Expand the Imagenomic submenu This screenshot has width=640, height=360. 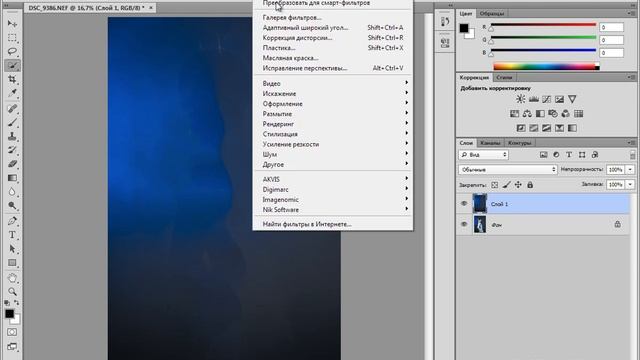[333, 200]
